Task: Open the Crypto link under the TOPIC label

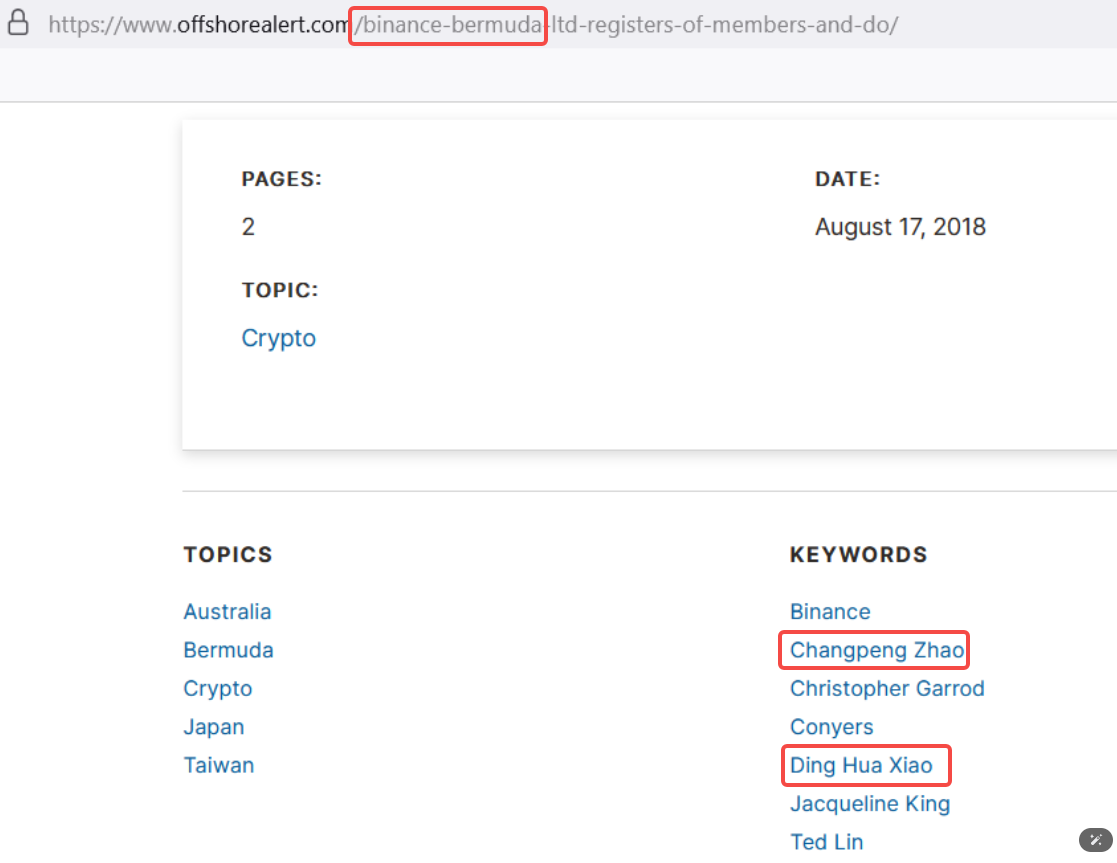Action: (x=278, y=338)
